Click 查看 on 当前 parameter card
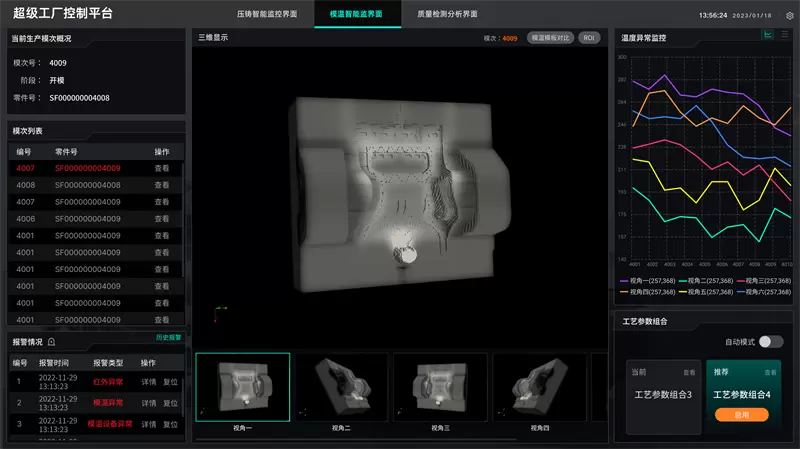Screen dimensions: 800x449 coord(688,372)
